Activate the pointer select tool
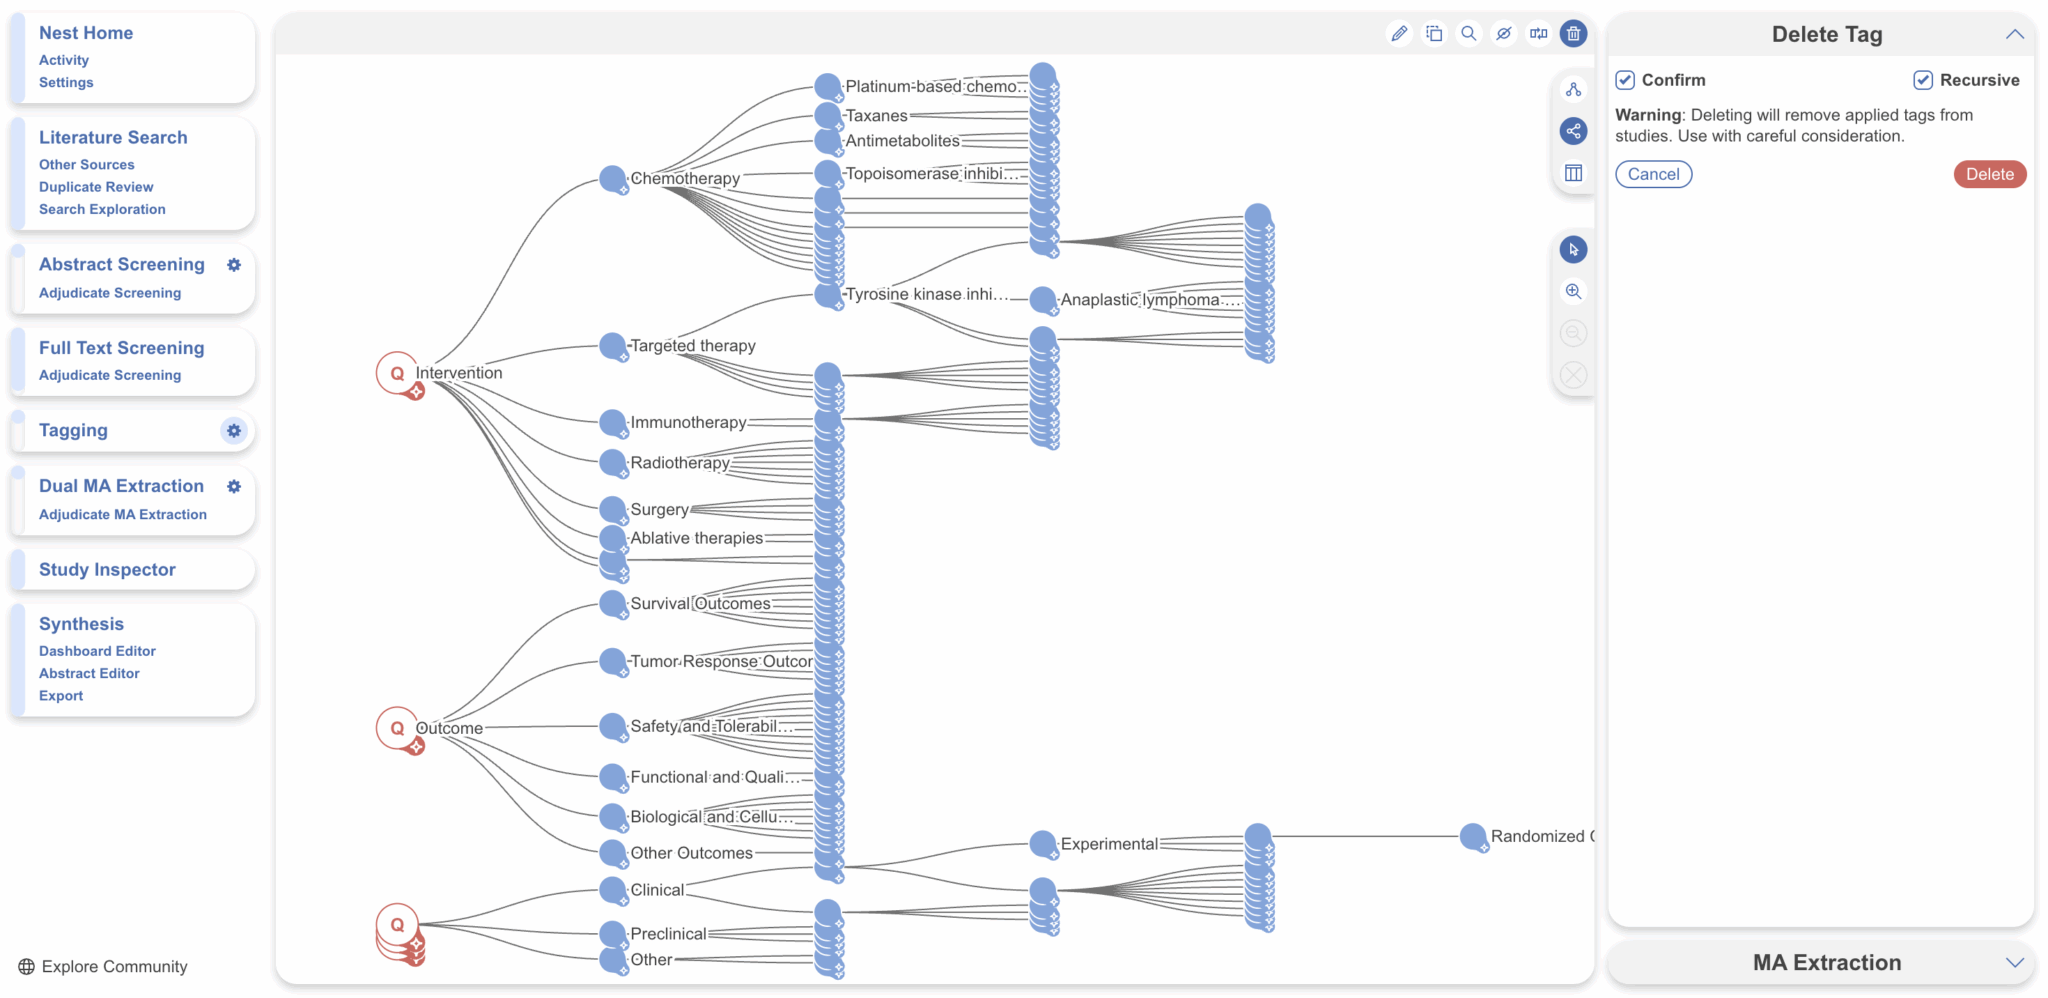 point(1574,250)
